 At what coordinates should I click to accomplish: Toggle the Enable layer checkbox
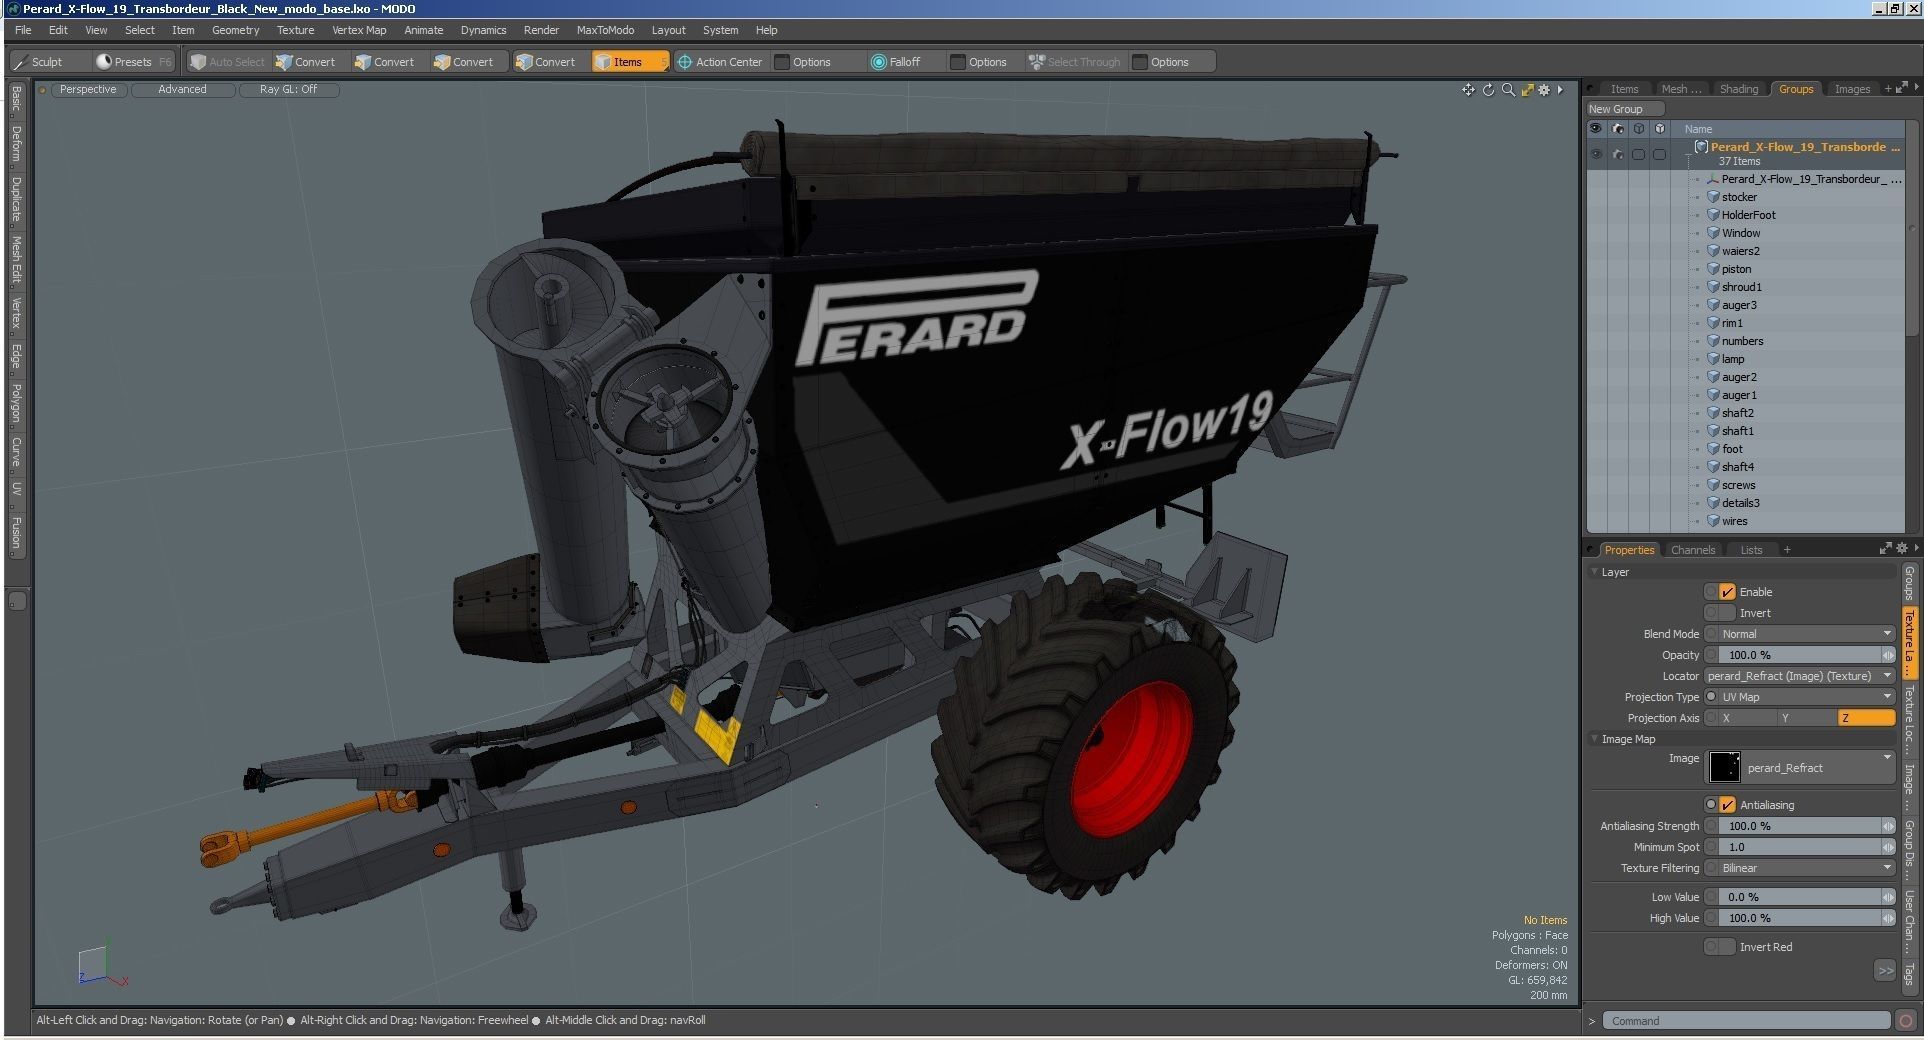[x=1727, y=592]
